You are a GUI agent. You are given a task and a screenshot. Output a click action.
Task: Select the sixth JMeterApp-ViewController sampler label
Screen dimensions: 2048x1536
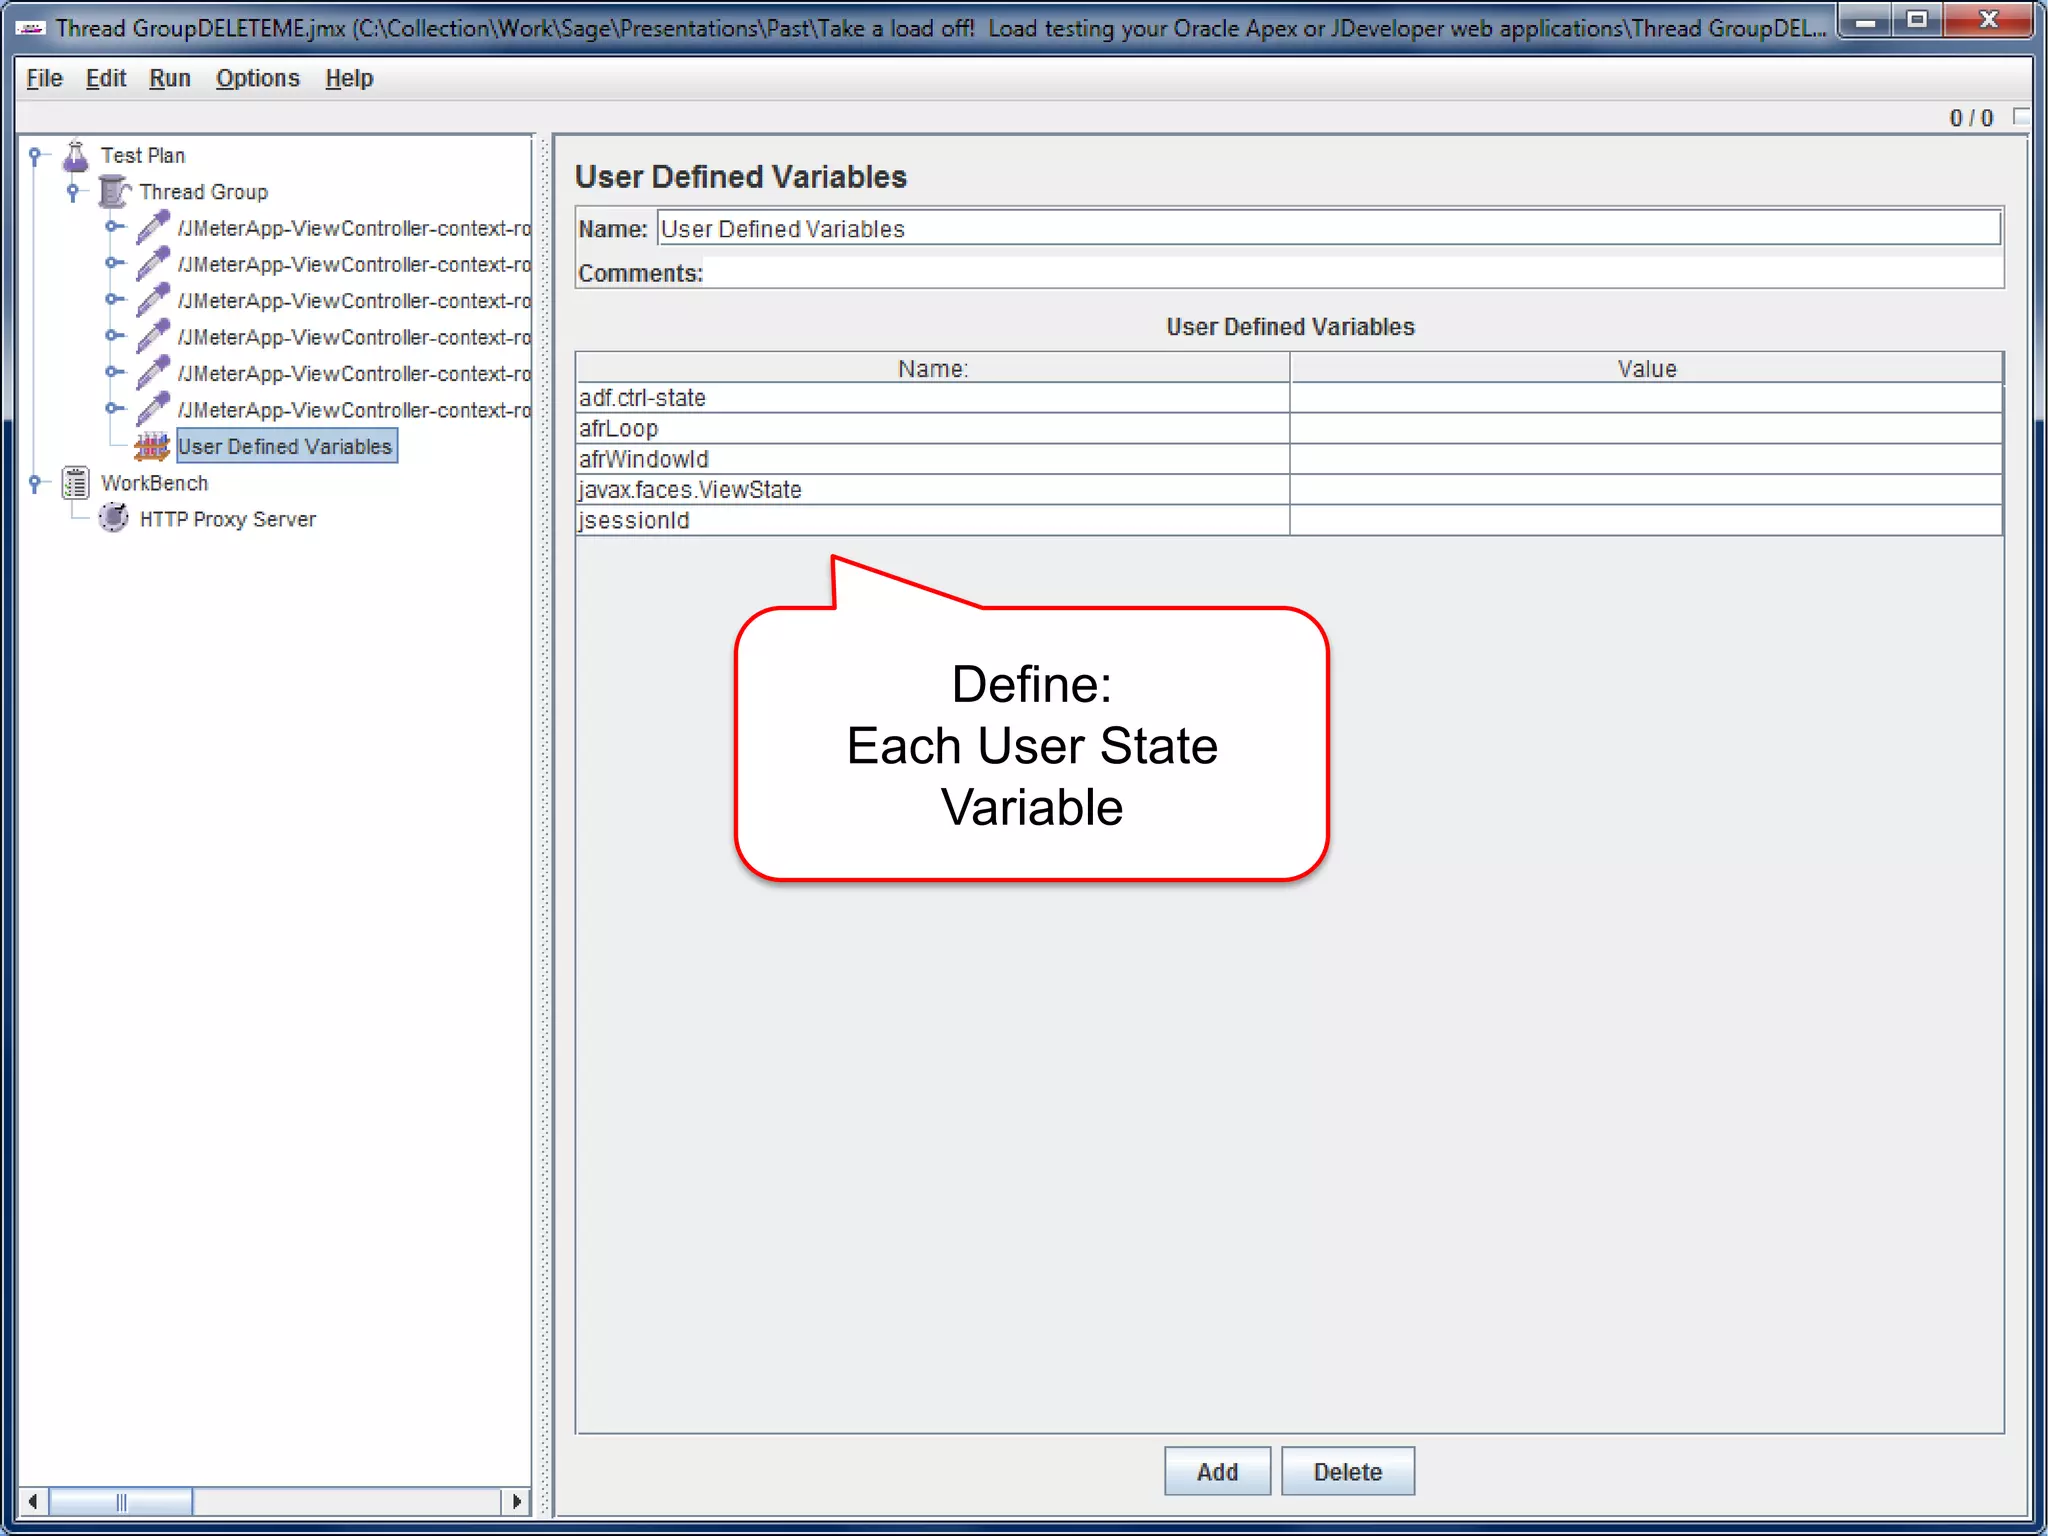coord(354,410)
